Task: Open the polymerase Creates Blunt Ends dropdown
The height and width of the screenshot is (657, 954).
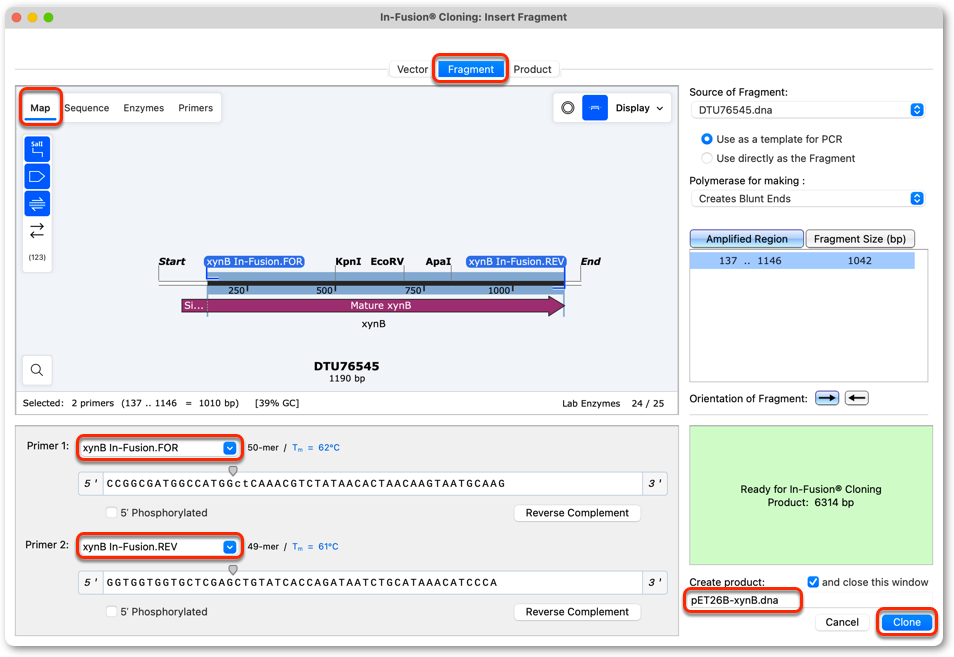Action: click(x=808, y=199)
